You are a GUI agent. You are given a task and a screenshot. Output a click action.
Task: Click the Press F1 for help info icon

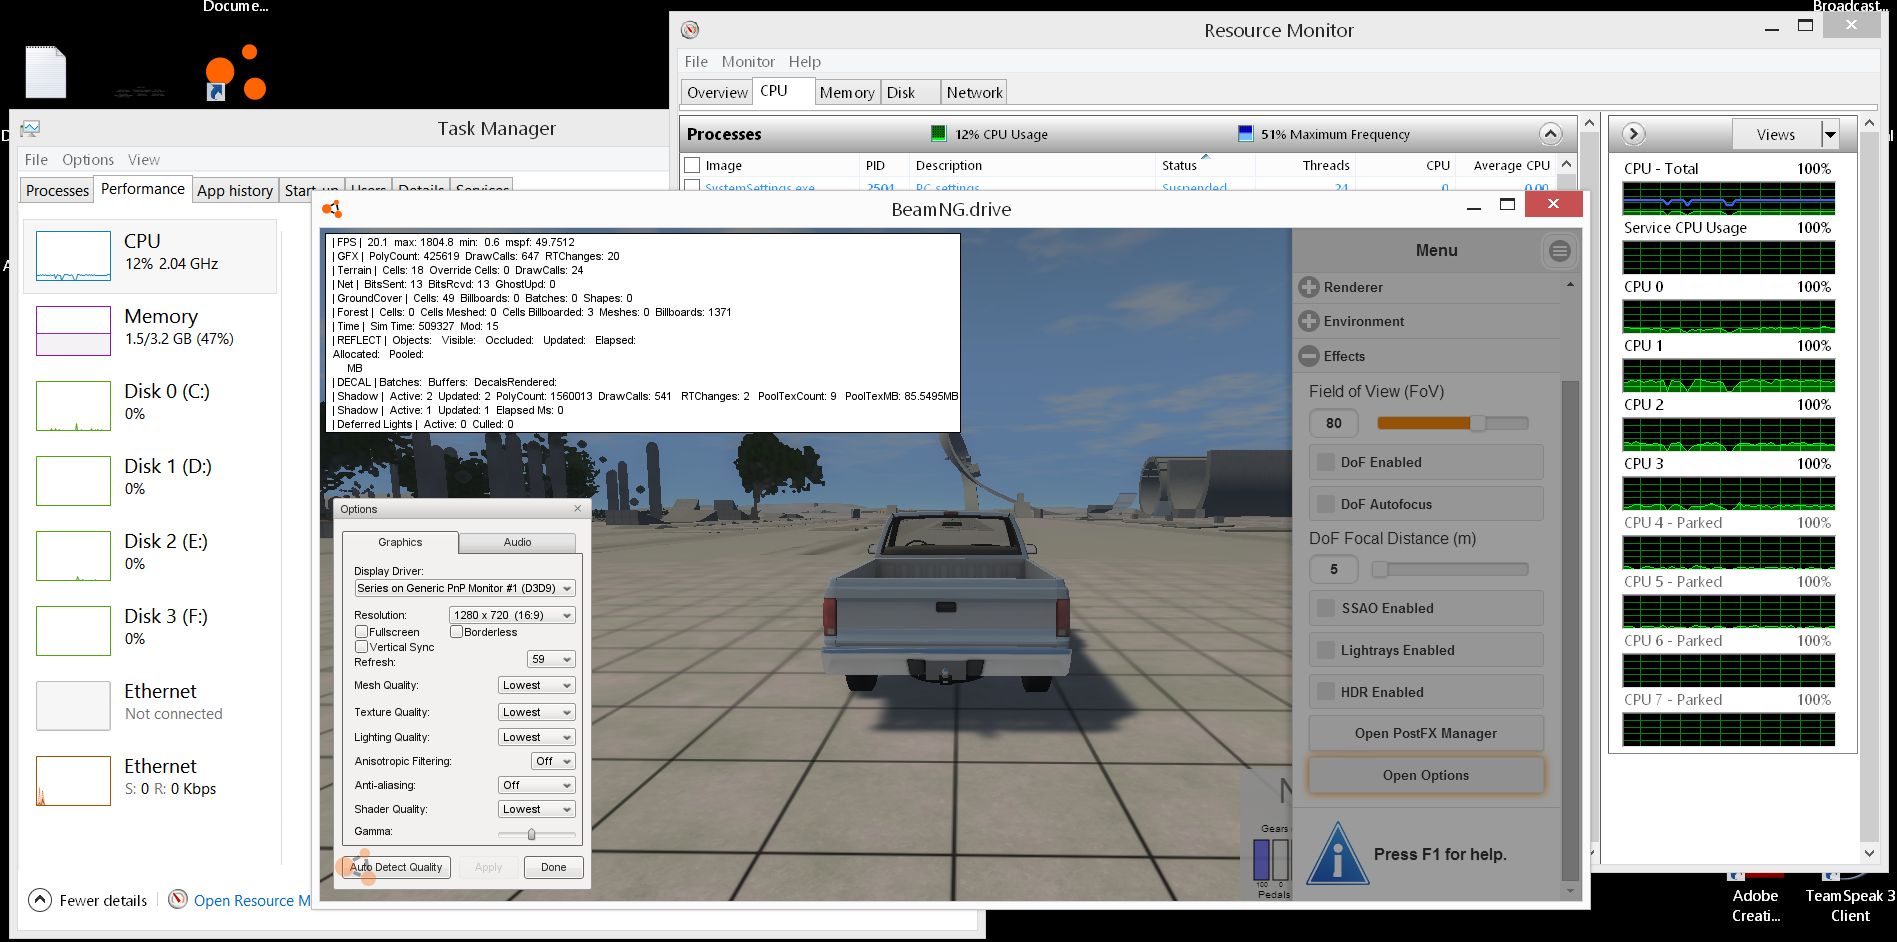(x=1336, y=852)
